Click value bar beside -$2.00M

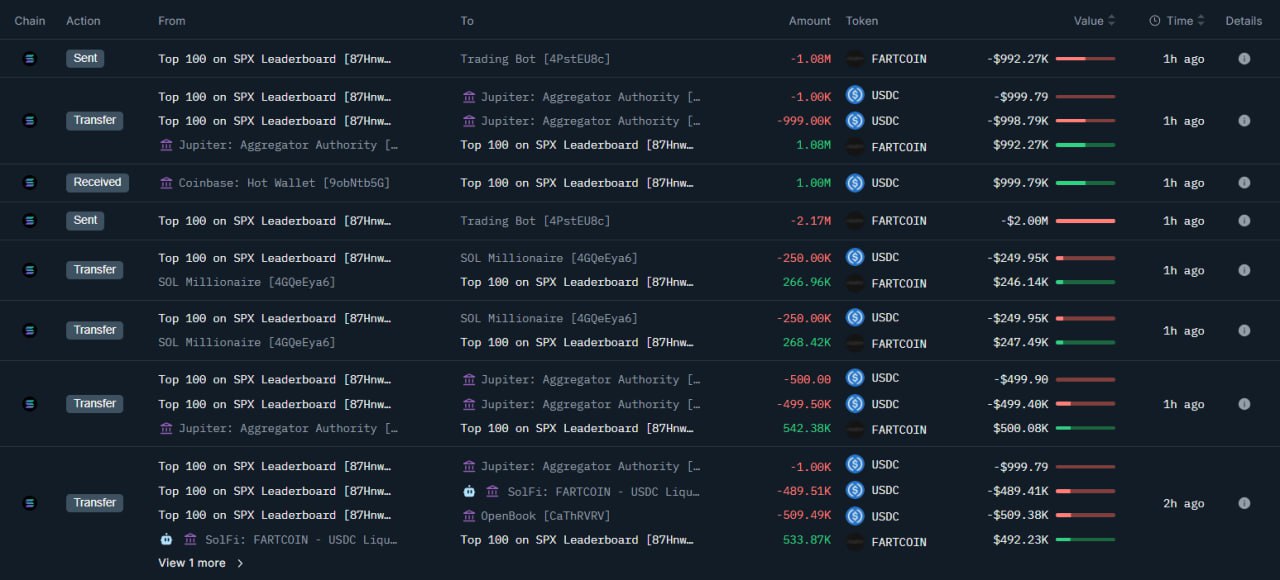[1085, 221]
